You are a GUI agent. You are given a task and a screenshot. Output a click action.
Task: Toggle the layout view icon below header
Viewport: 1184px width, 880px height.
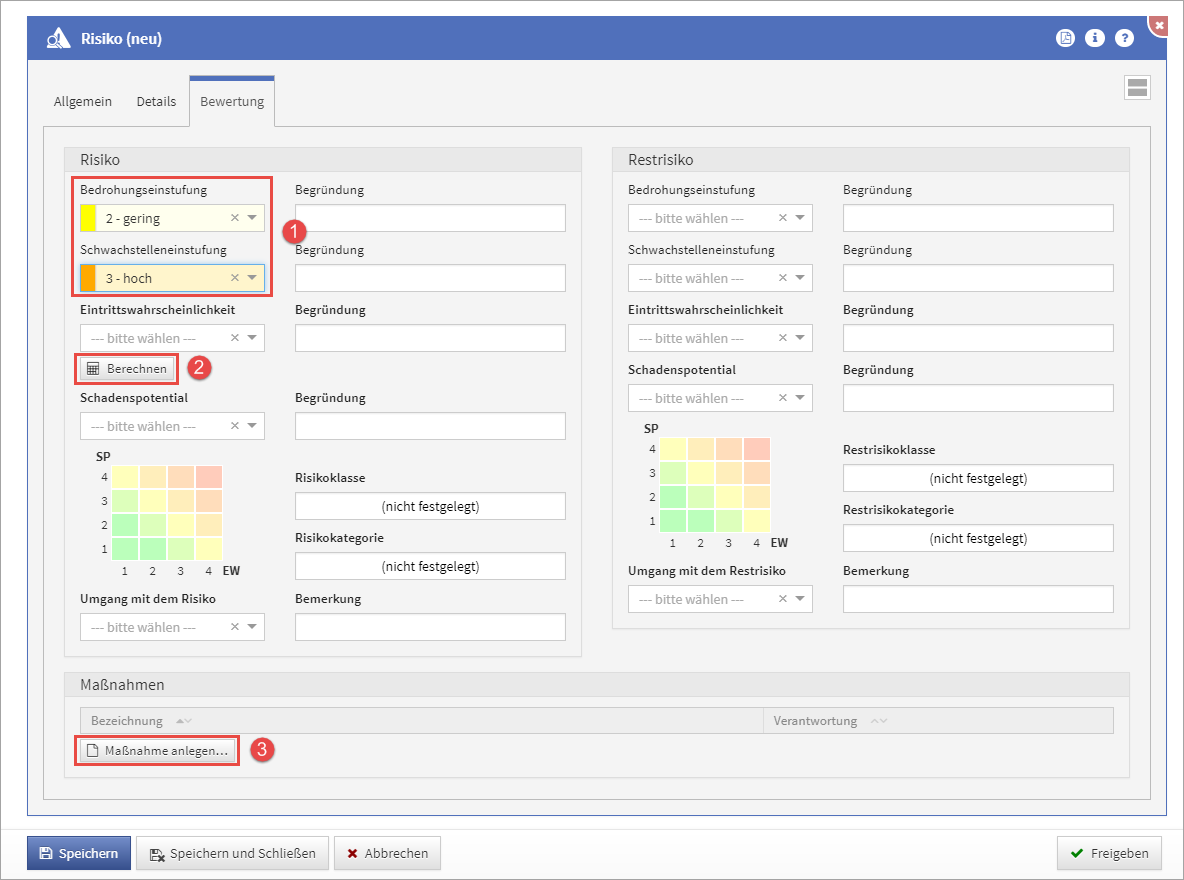(x=1137, y=88)
